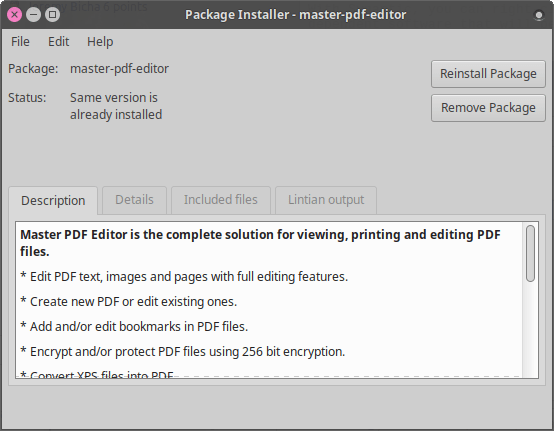The height and width of the screenshot is (431, 554).
Task: Click the 'Same version is already installed' status
Action: 116,106
